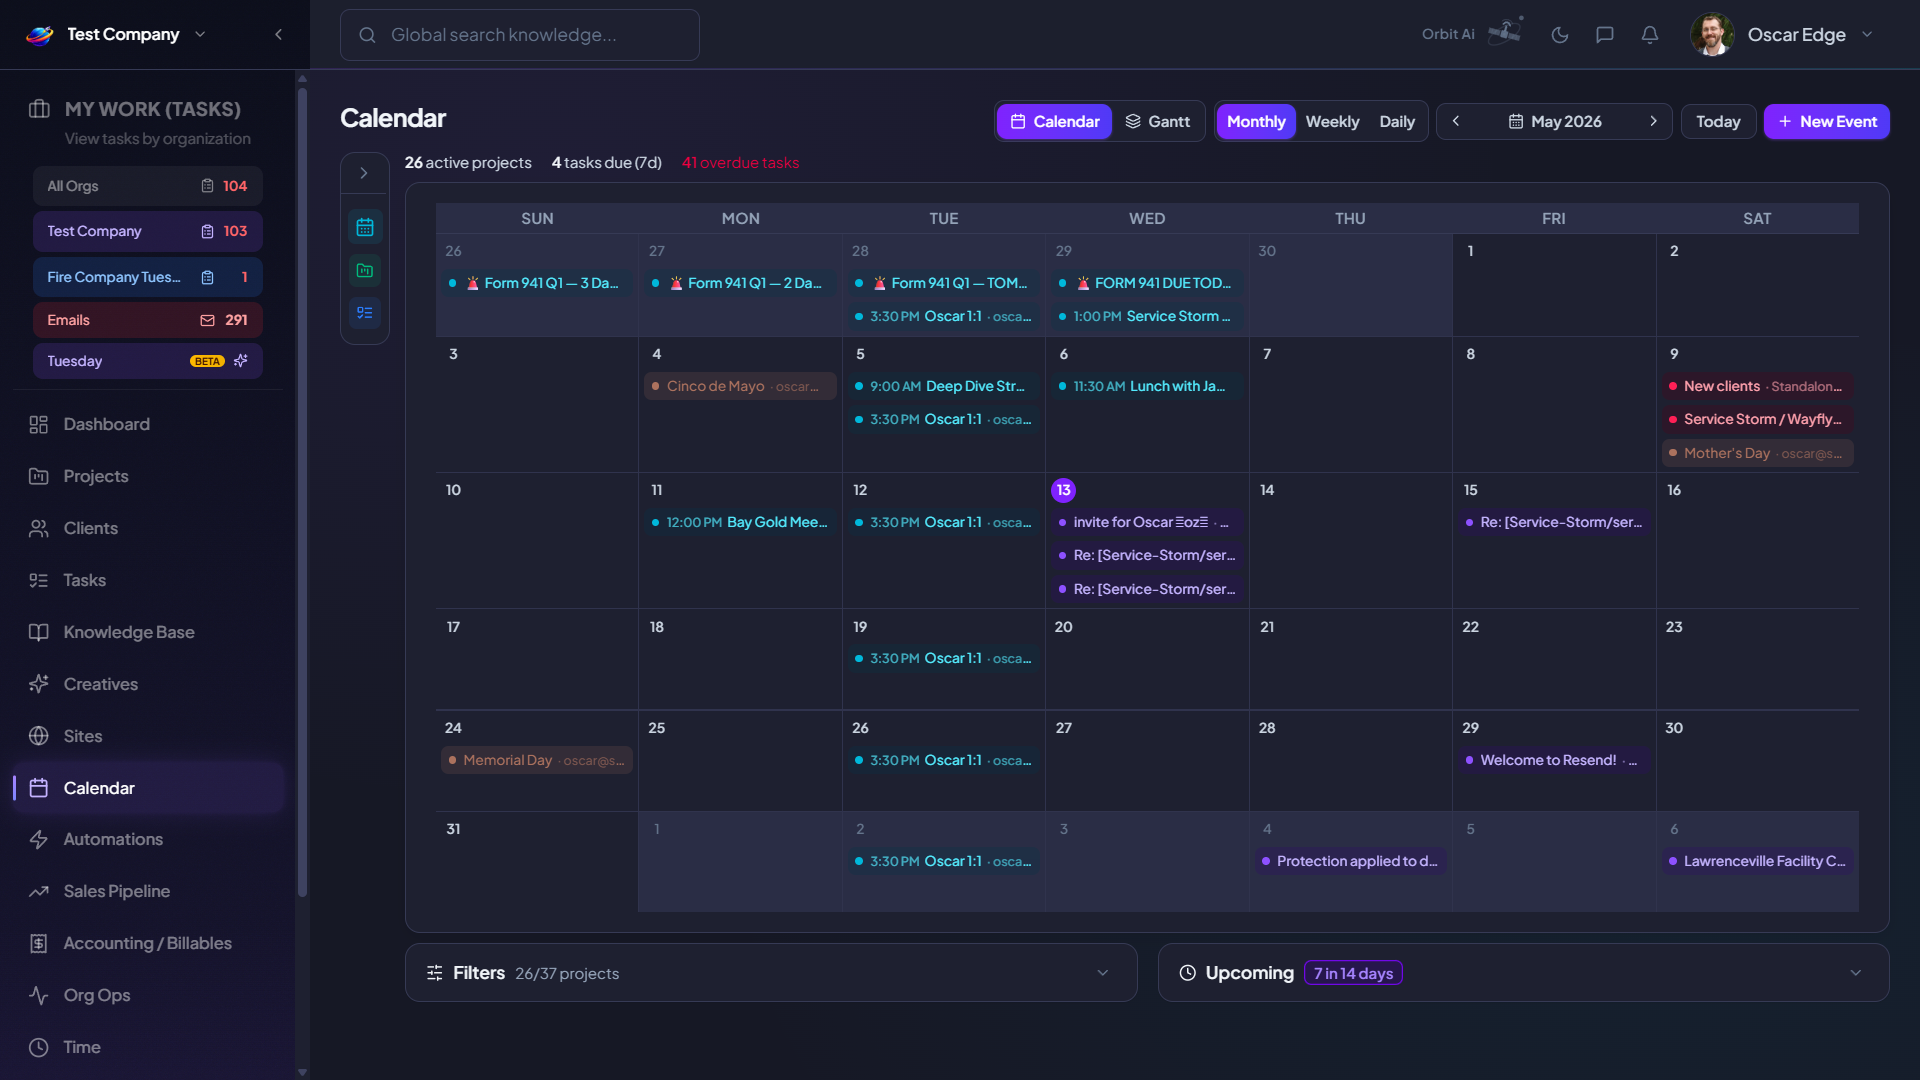
Task: Open Creatives from the sidebar
Action: [147, 685]
